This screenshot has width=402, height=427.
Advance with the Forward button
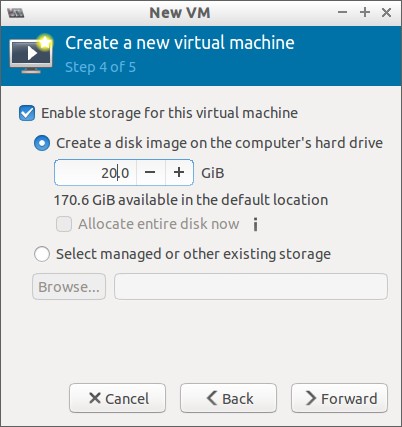coord(339,398)
